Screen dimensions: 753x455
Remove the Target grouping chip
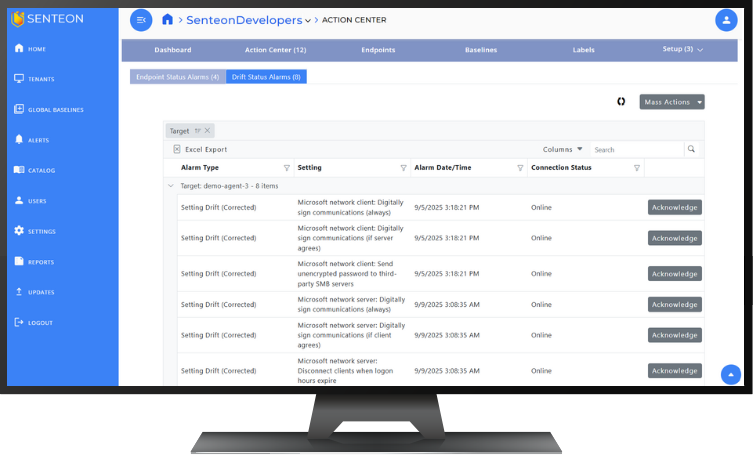208,131
